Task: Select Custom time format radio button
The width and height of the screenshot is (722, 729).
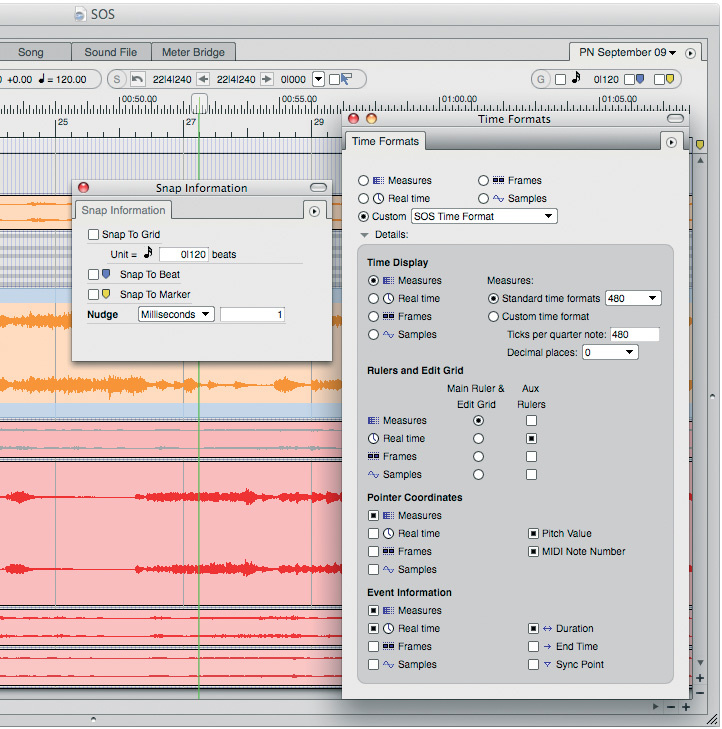Action: point(493,317)
